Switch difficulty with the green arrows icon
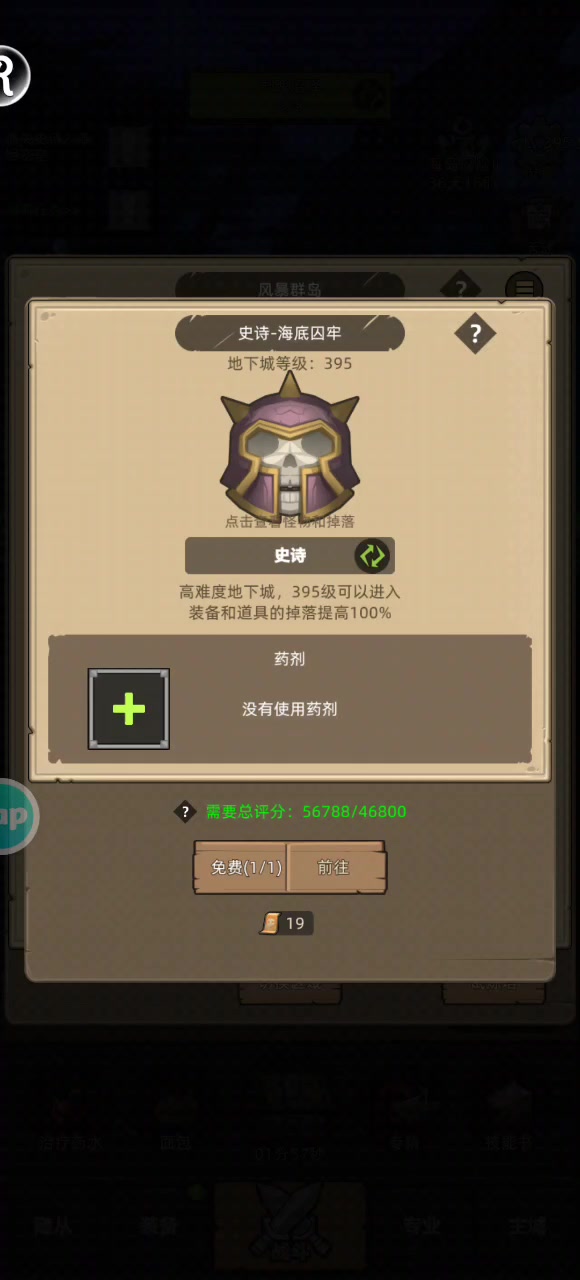Screen dimensions: 580x1280 372,555
